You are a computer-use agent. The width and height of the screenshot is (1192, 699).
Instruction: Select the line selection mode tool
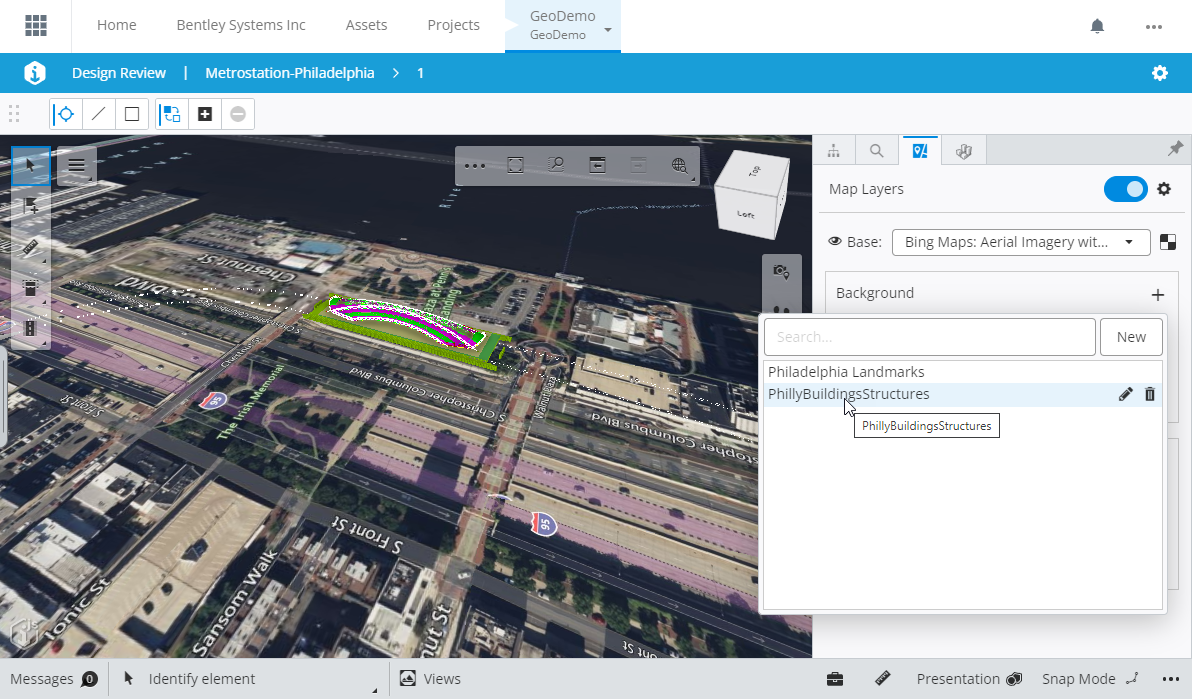click(98, 114)
